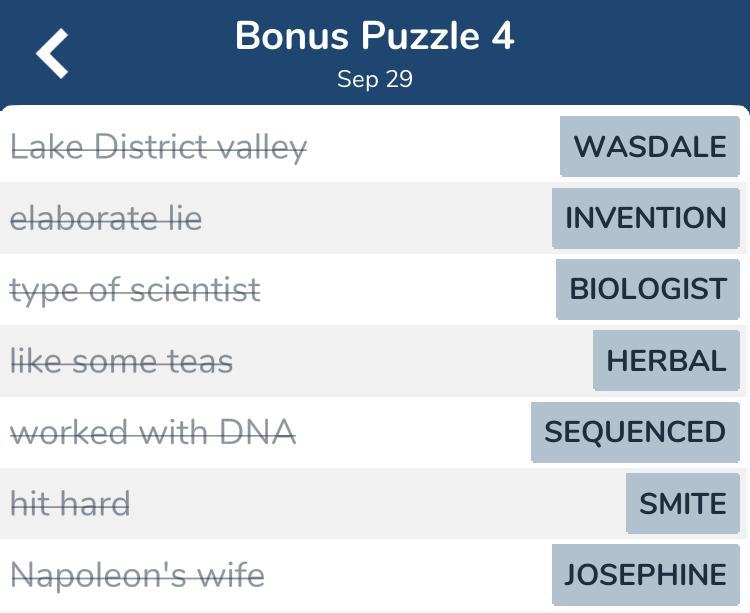Select the 'elaborate lie' clue
This screenshot has height=613, width=750.
pyautogui.click(x=106, y=218)
